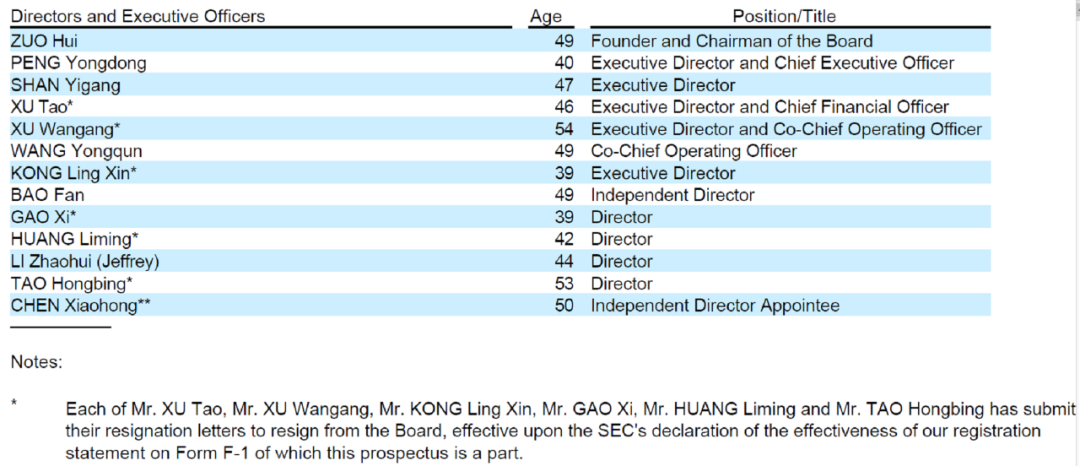1080x466 pixels.
Task: Click "Executive Director and Chief Financial Officer" title
Action: [x=770, y=107]
